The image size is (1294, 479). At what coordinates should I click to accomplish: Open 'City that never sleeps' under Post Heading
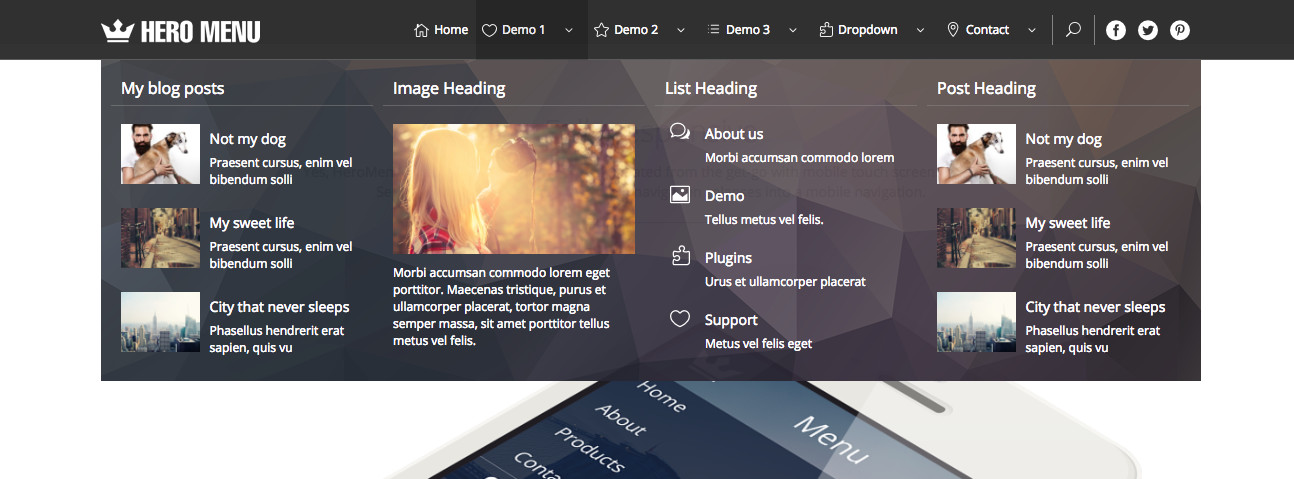tap(1096, 307)
